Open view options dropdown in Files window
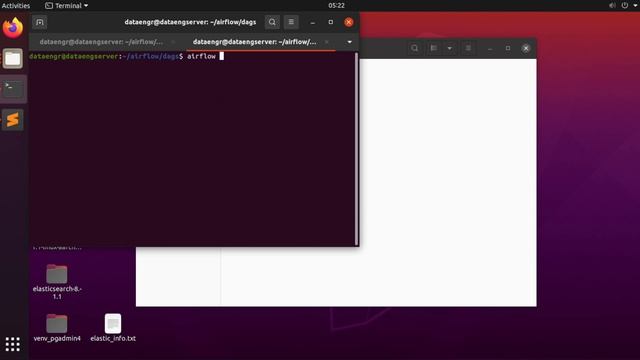640x360 pixels. tap(449, 48)
